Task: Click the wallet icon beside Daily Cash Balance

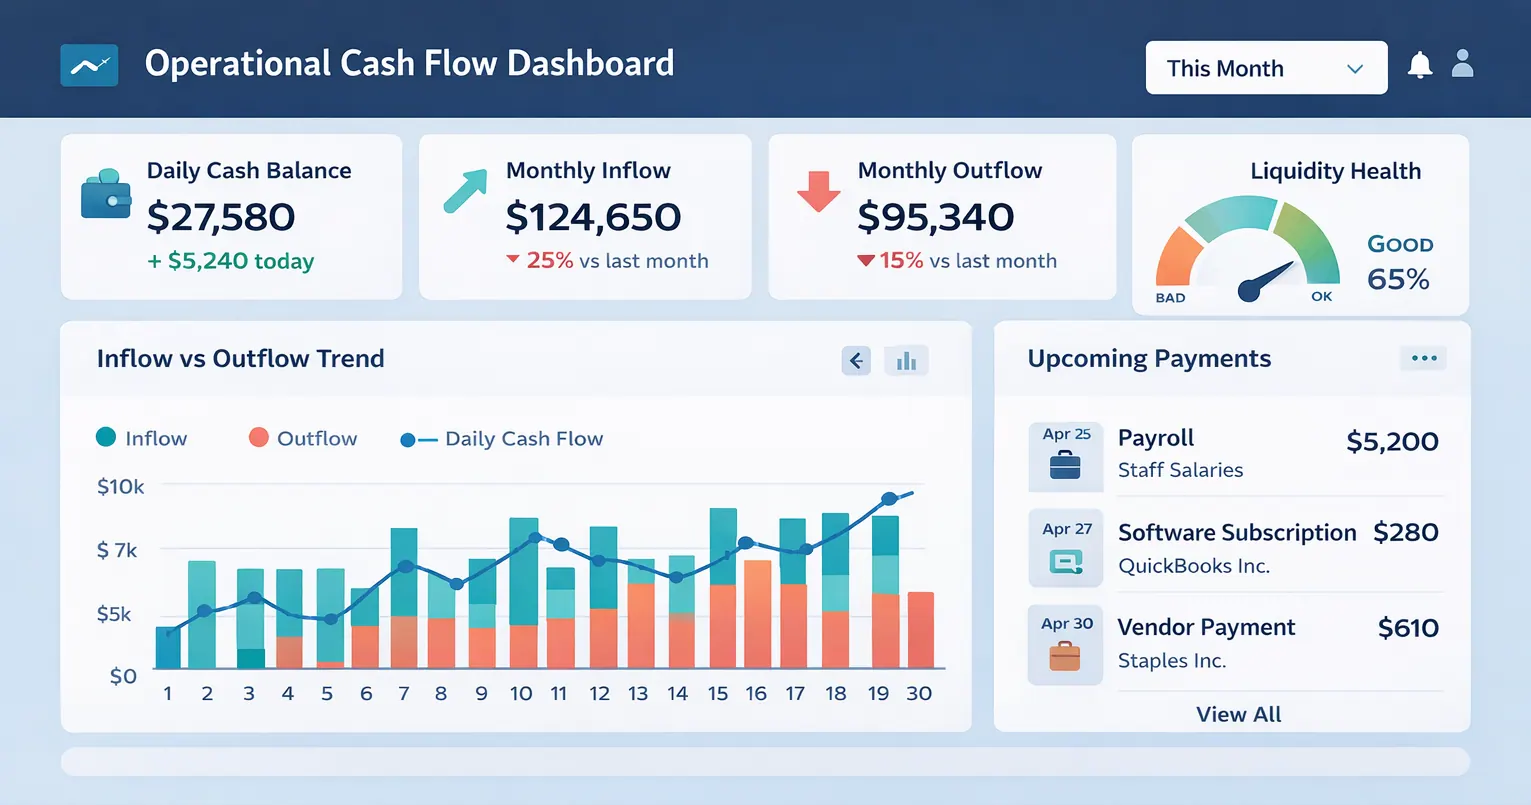Action: pyautogui.click(x=104, y=195)
